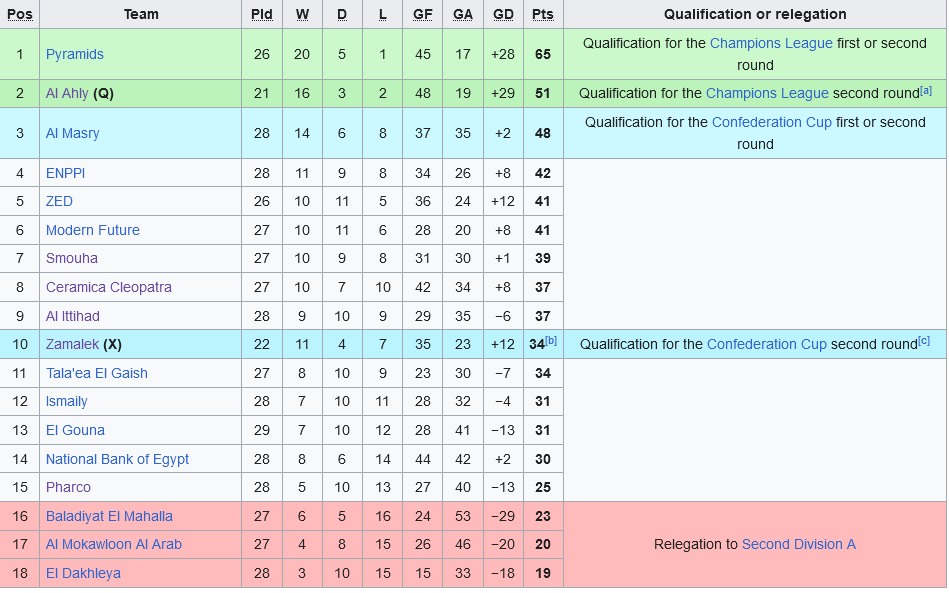Click the Pld column header
This screenshot has width=949, height=593.
tap(261, 14)
